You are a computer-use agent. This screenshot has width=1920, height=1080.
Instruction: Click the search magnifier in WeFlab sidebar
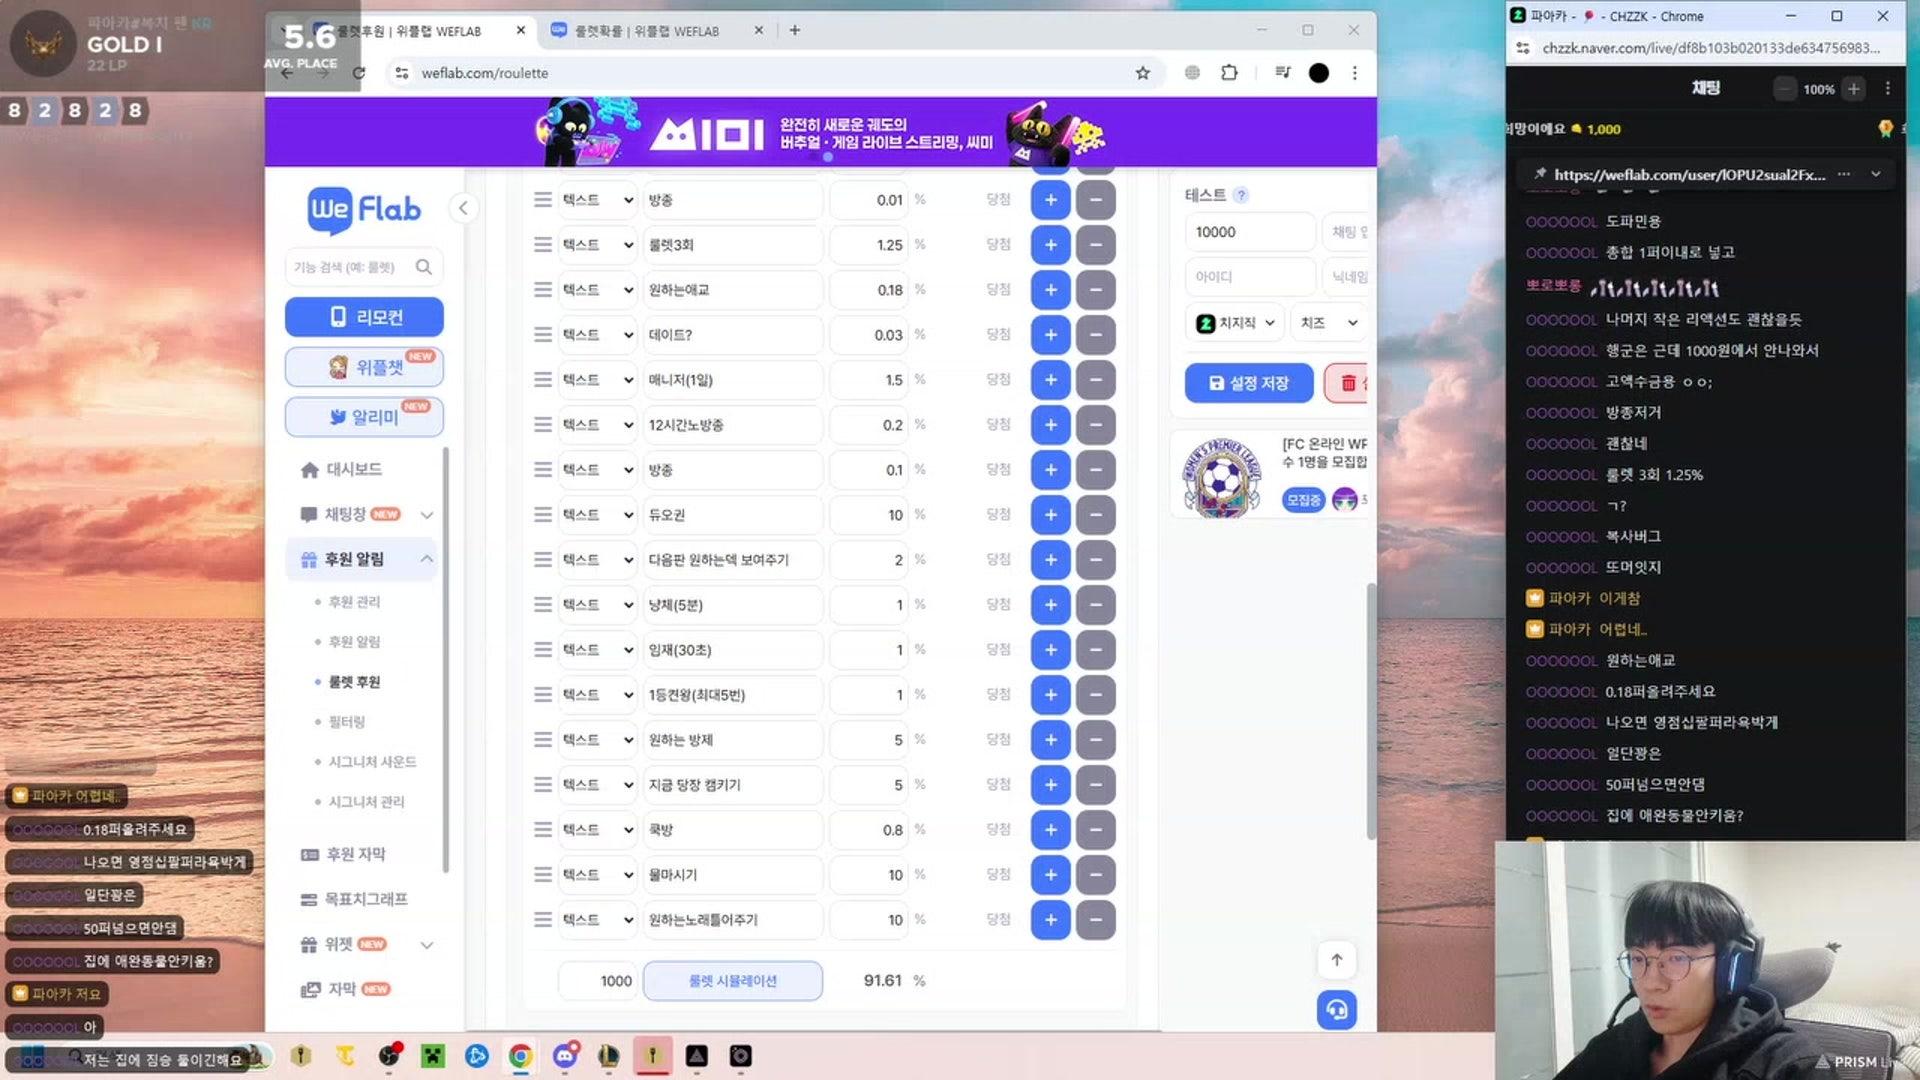point(424,267)
